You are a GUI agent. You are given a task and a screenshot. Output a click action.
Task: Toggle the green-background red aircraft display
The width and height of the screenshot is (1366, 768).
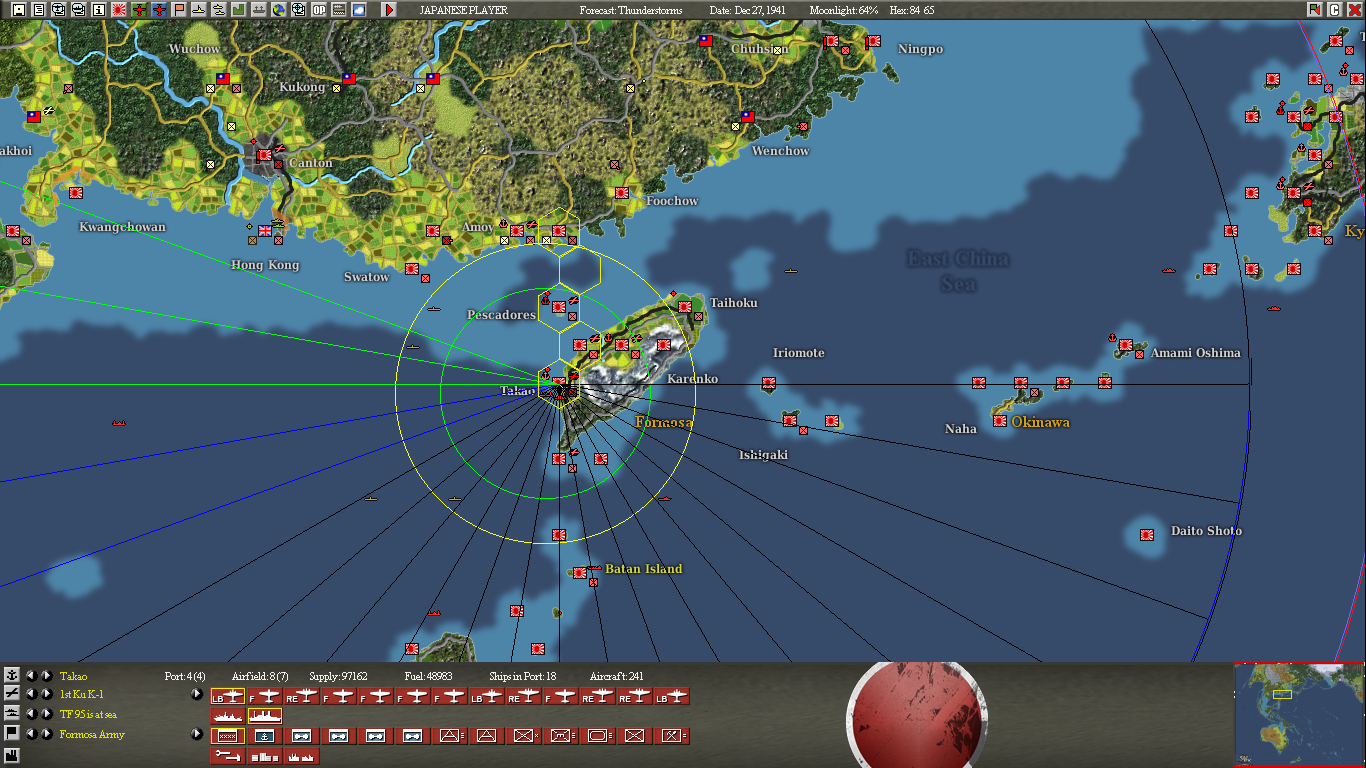139,10
